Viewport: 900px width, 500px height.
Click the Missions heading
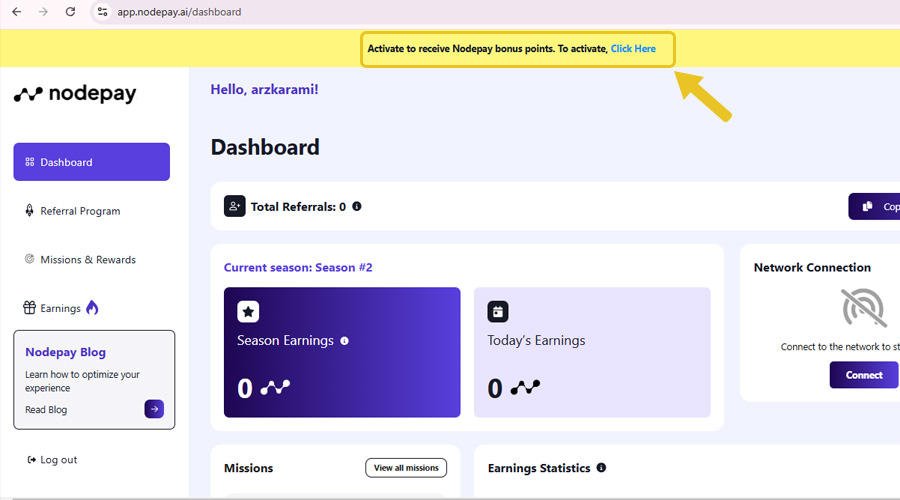point(249,468)
